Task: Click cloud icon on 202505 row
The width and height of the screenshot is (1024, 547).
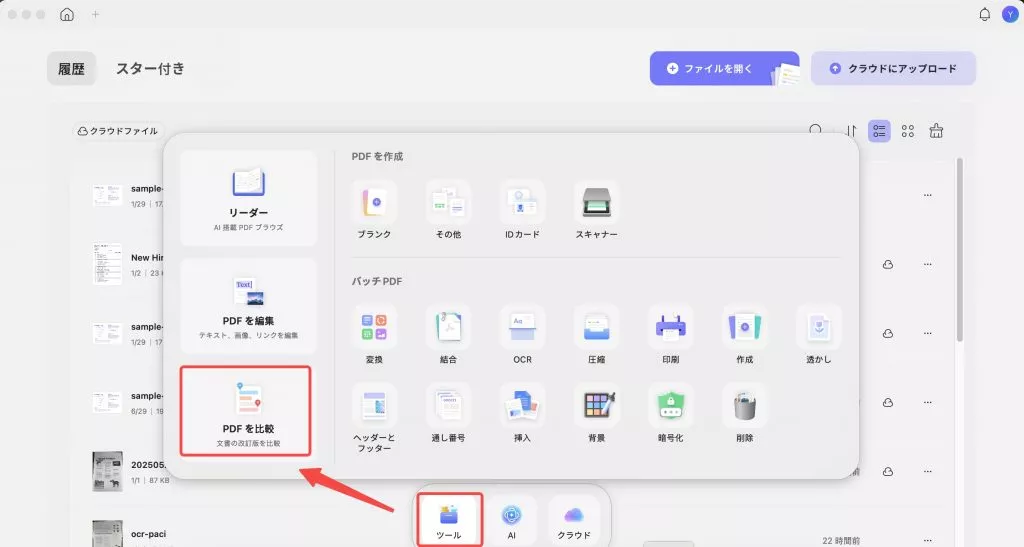Action: 888,471
